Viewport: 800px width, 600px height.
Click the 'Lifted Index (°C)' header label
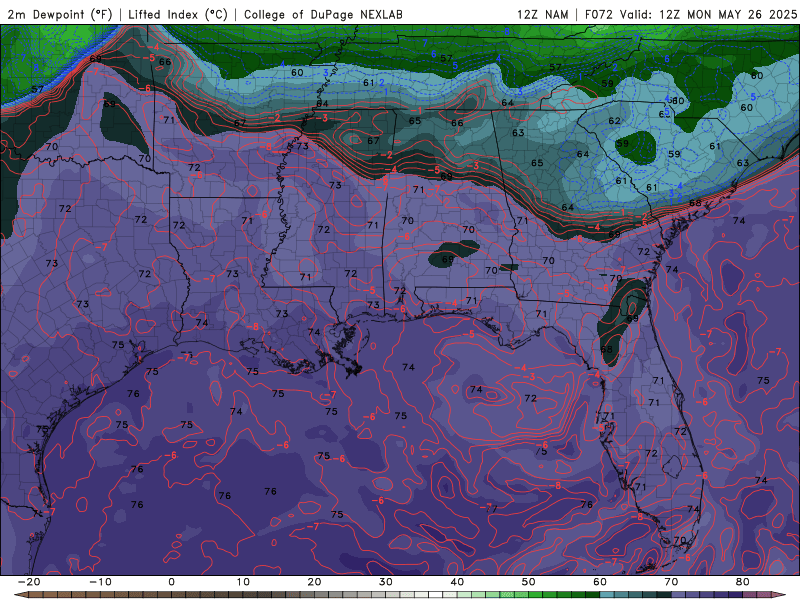point(178,14)
